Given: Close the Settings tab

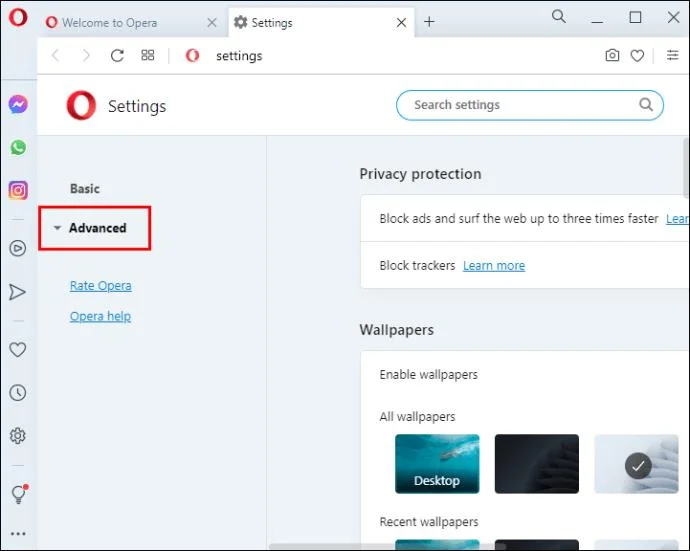Looking at the screenshot, I should click(401, 22).
